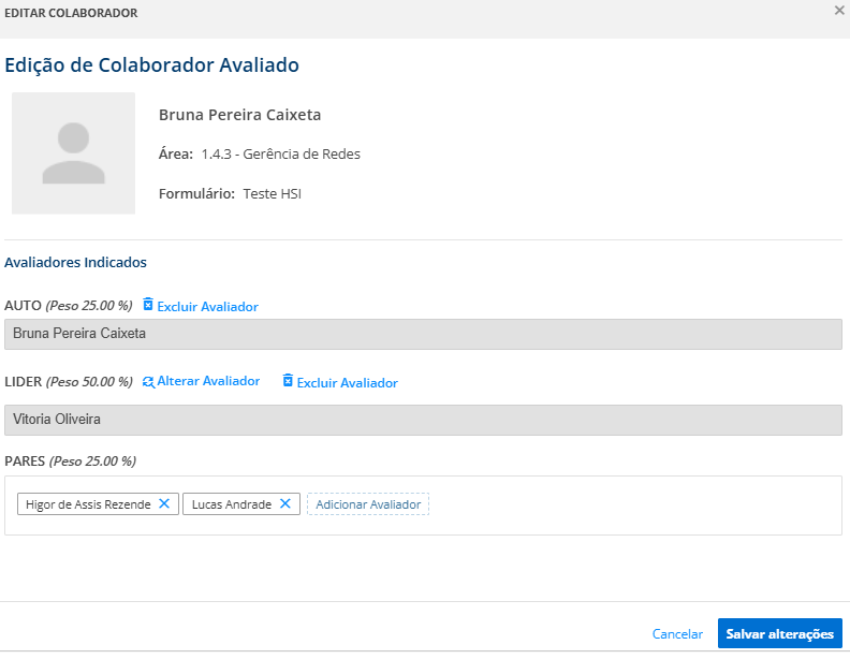Click the Vitoria Oliveira LIDER field
Viewport: 850px width, 654px height.
click(423, 420)
